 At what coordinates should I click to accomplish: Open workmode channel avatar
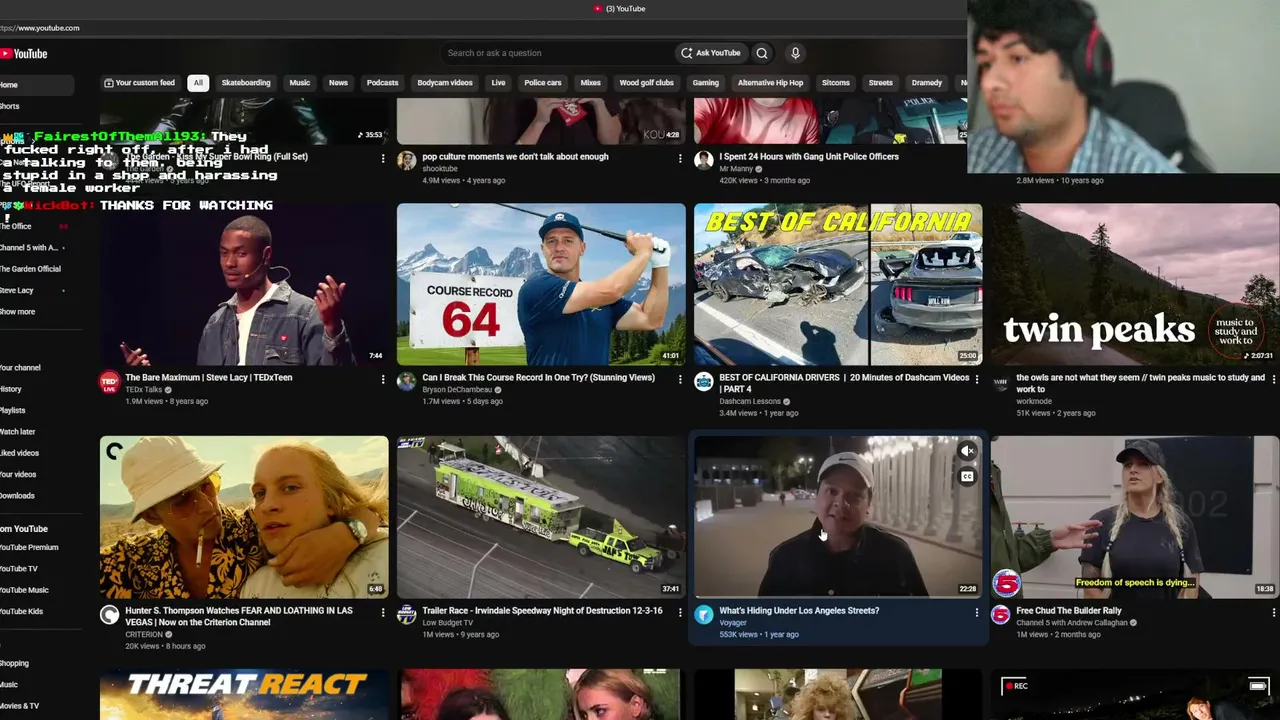click(x=1000, y=382)
